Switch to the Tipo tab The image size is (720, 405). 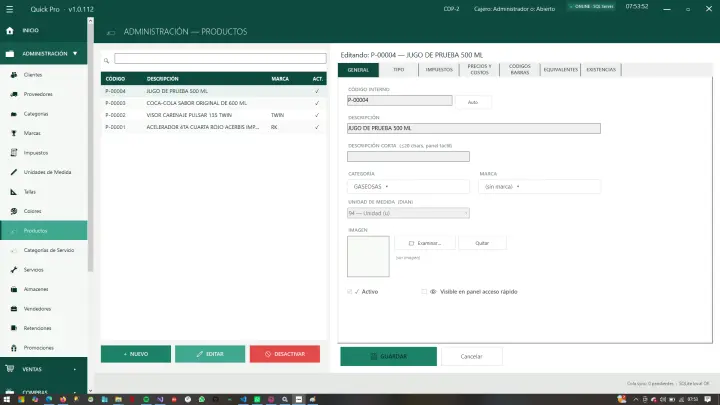pos(399,70)
